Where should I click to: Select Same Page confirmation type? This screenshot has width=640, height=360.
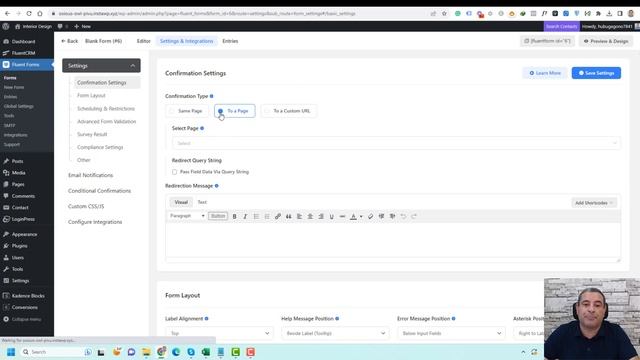point(187,111)
